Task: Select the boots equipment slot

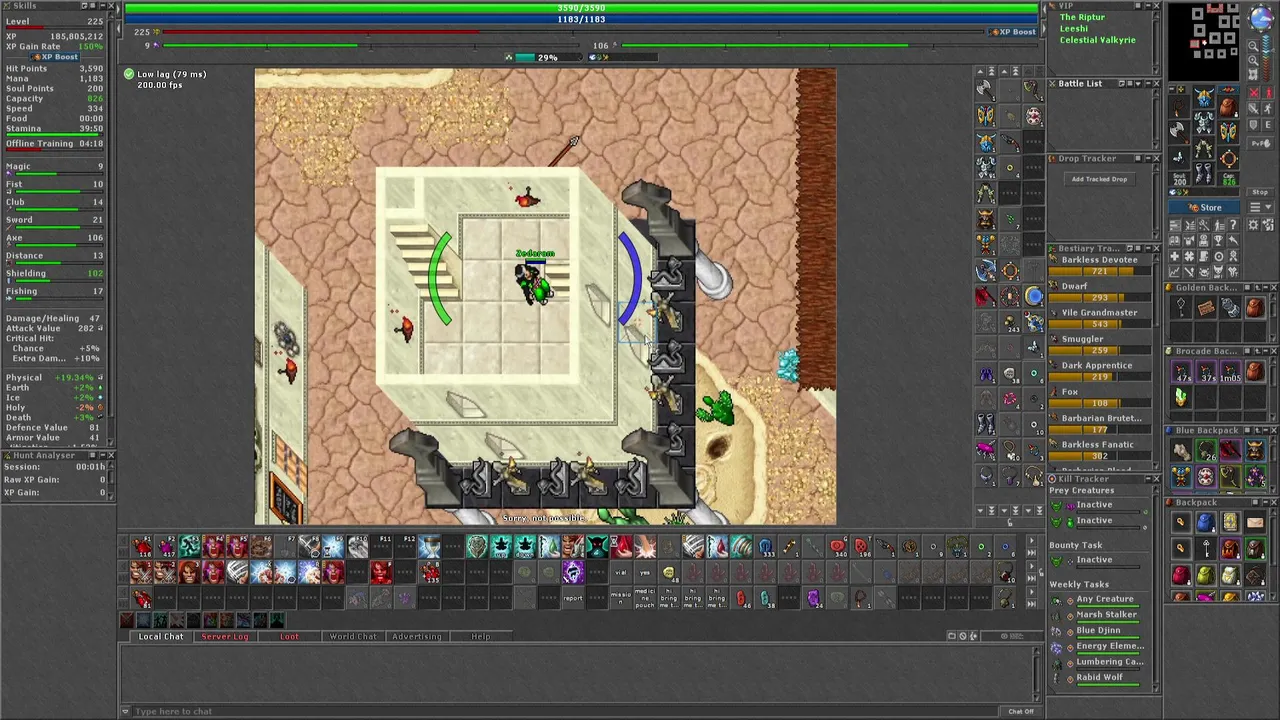Action: [1204, 172]
